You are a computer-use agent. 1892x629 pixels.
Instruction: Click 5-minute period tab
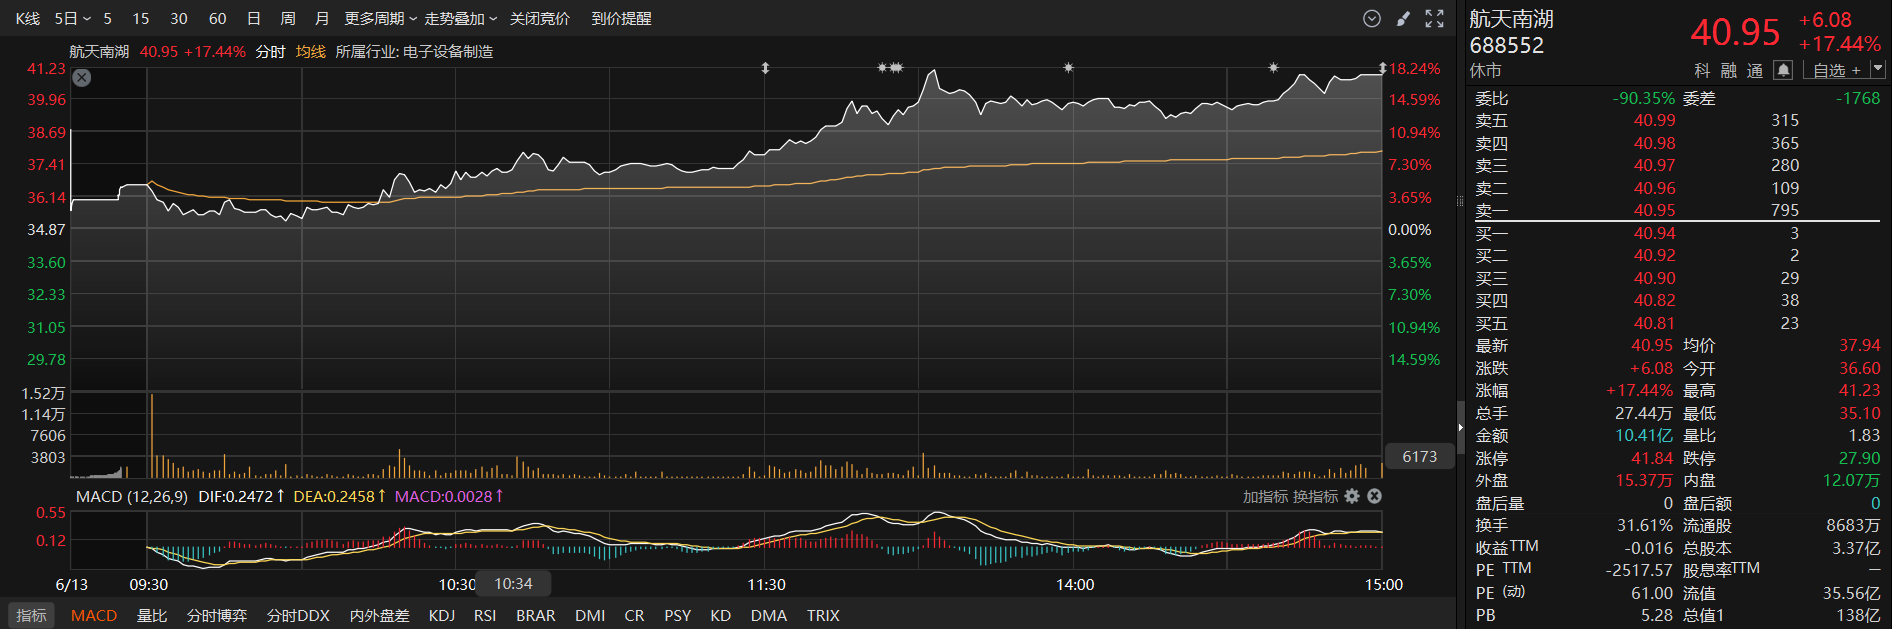coord(108,19)
